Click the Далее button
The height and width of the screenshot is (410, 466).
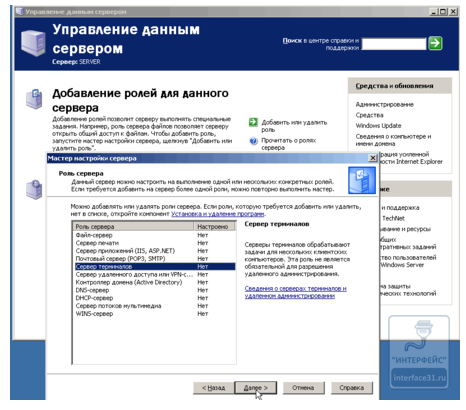point(256,388)
